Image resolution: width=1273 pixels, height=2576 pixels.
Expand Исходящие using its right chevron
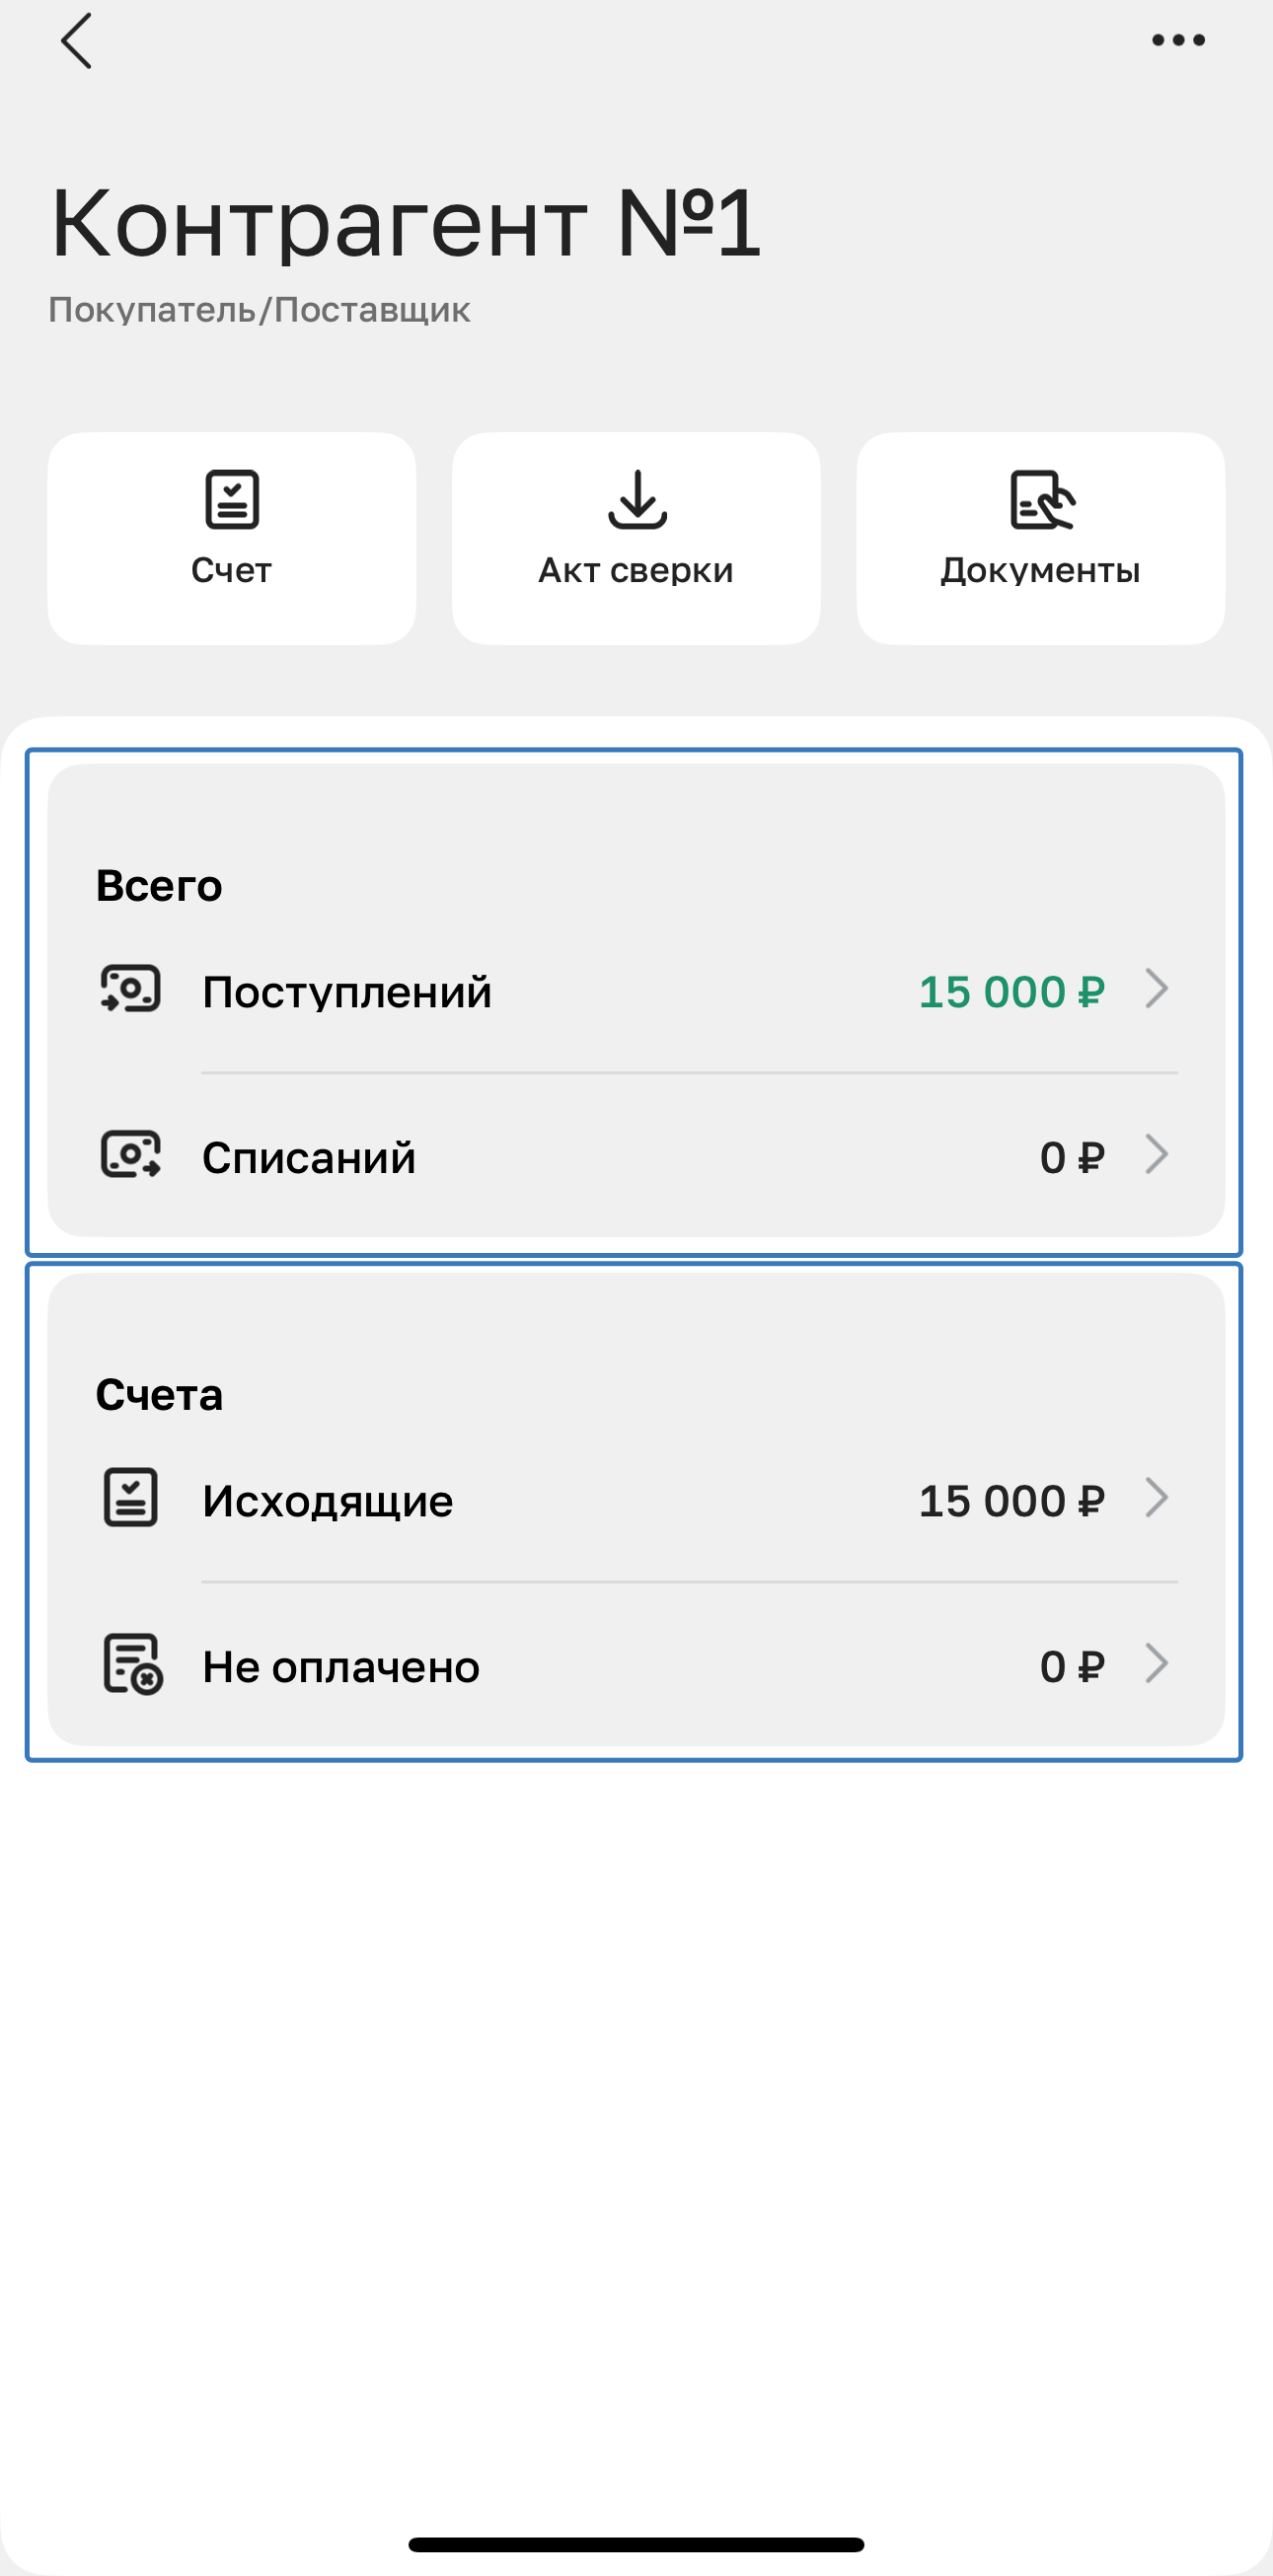(1157, 1498)
